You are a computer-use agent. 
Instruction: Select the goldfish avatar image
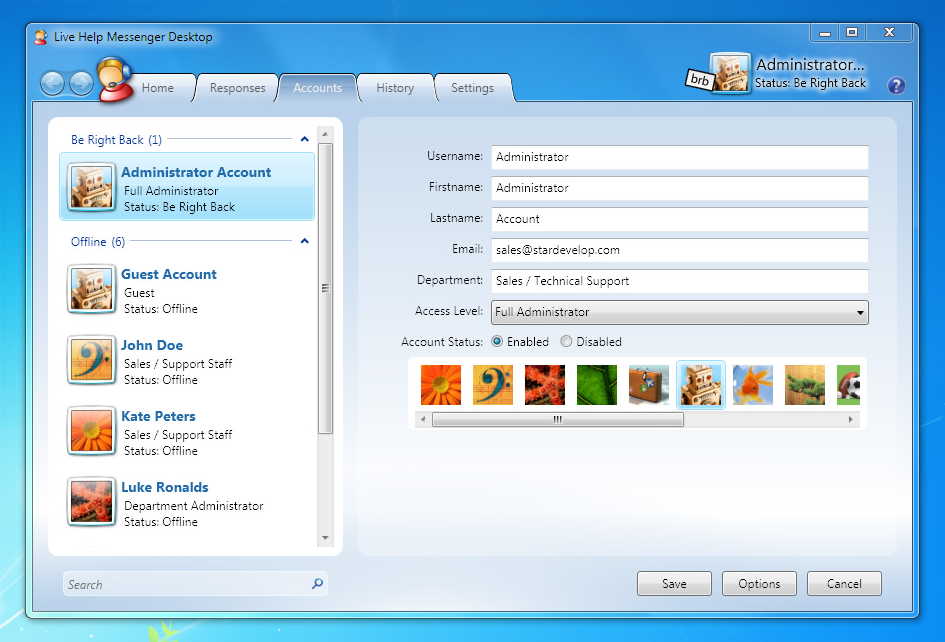[x=752, y=385]
